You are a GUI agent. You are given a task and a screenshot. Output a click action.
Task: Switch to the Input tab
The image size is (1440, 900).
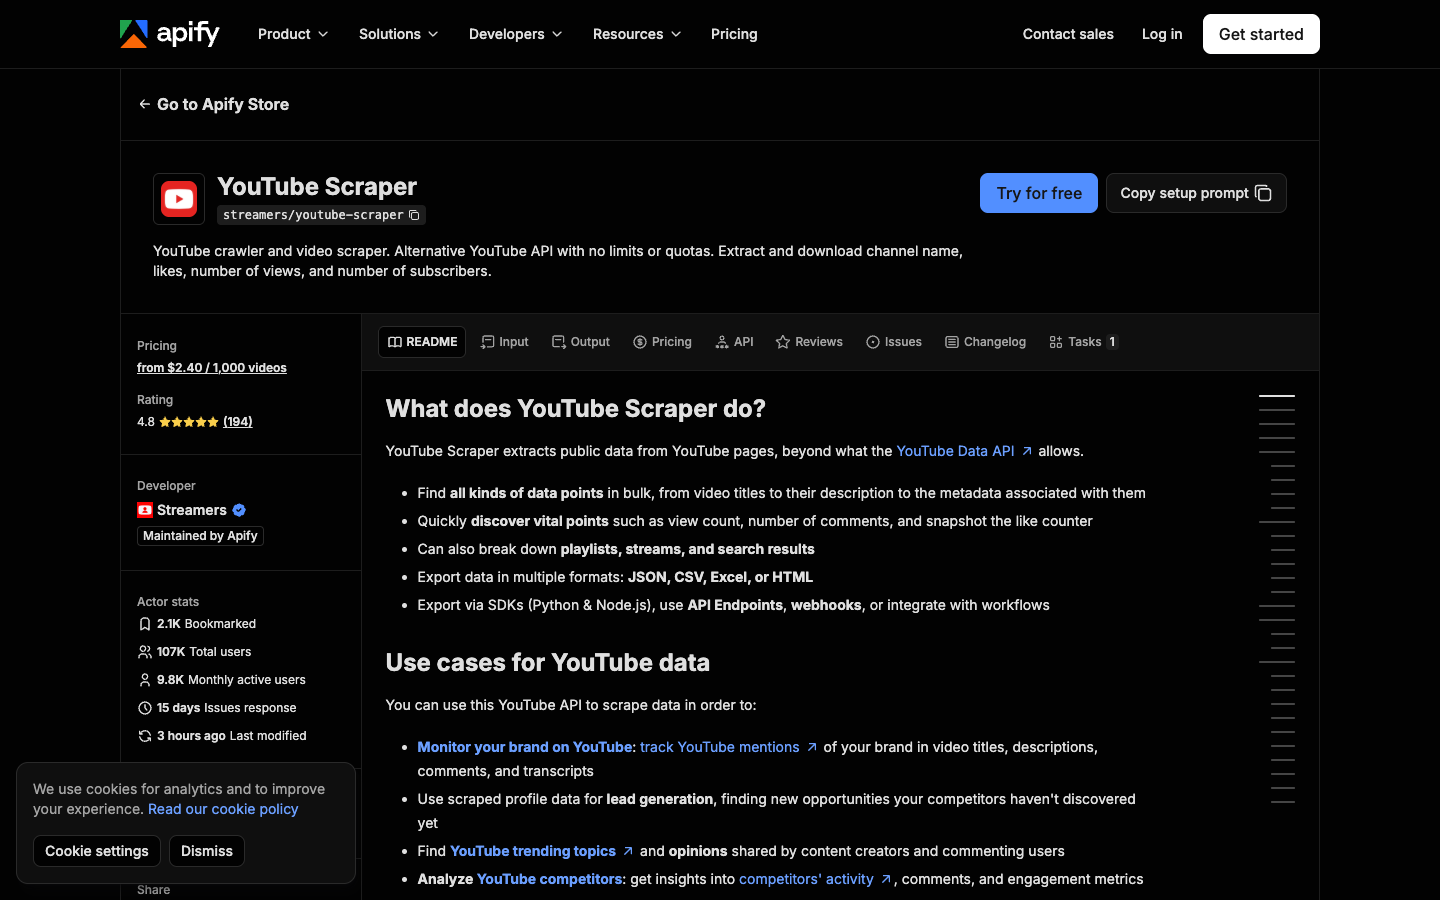pos(505,342)
